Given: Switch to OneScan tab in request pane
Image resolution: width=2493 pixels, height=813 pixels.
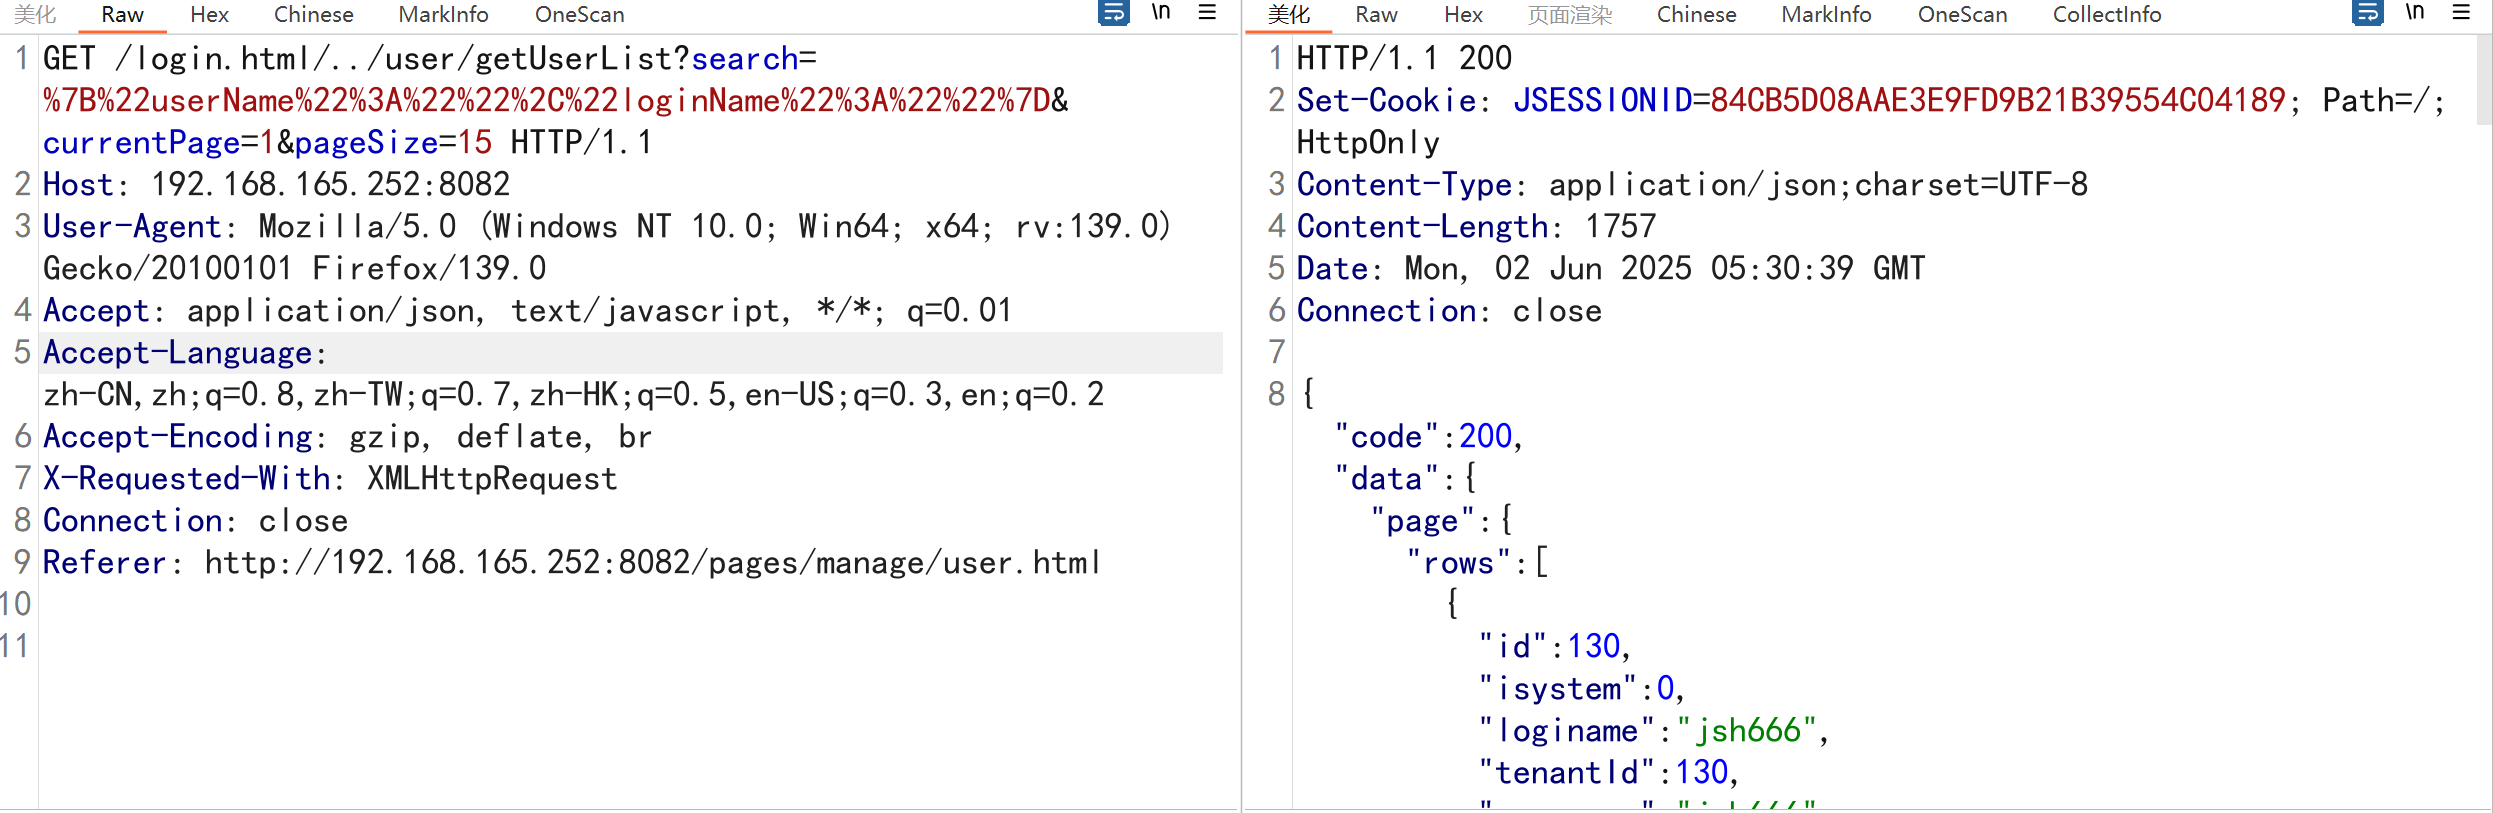Looking at the screenshot, I should [x=579, y=15].
